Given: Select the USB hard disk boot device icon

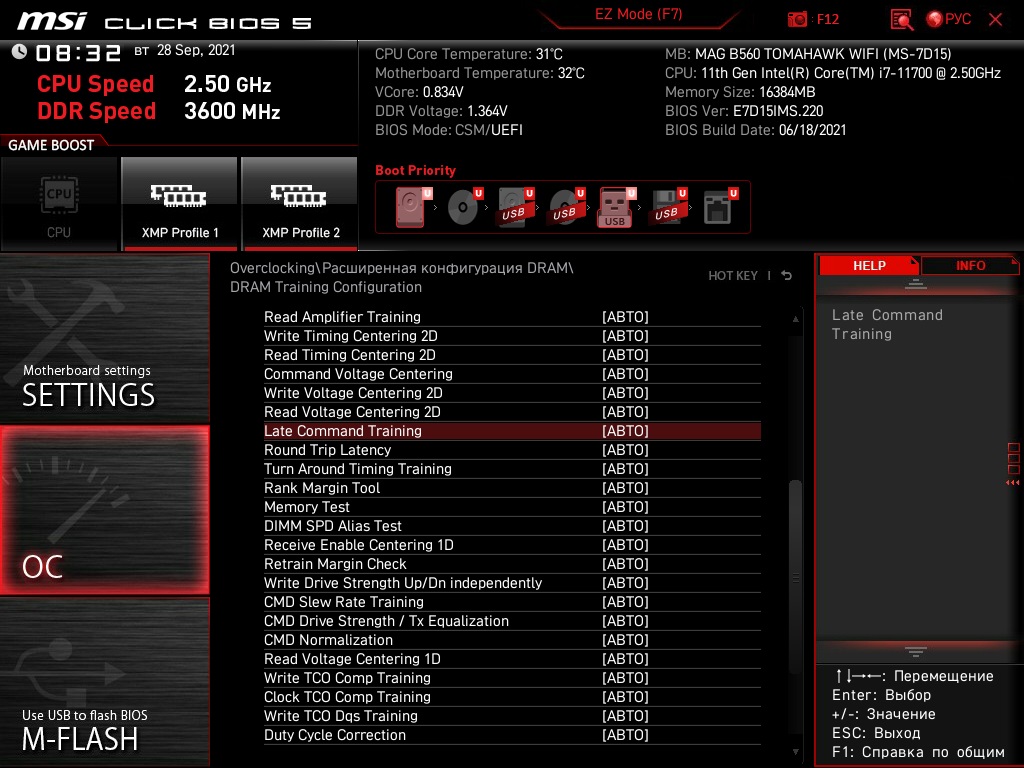Looking at the screenshot, I should (x=515, y=207).
